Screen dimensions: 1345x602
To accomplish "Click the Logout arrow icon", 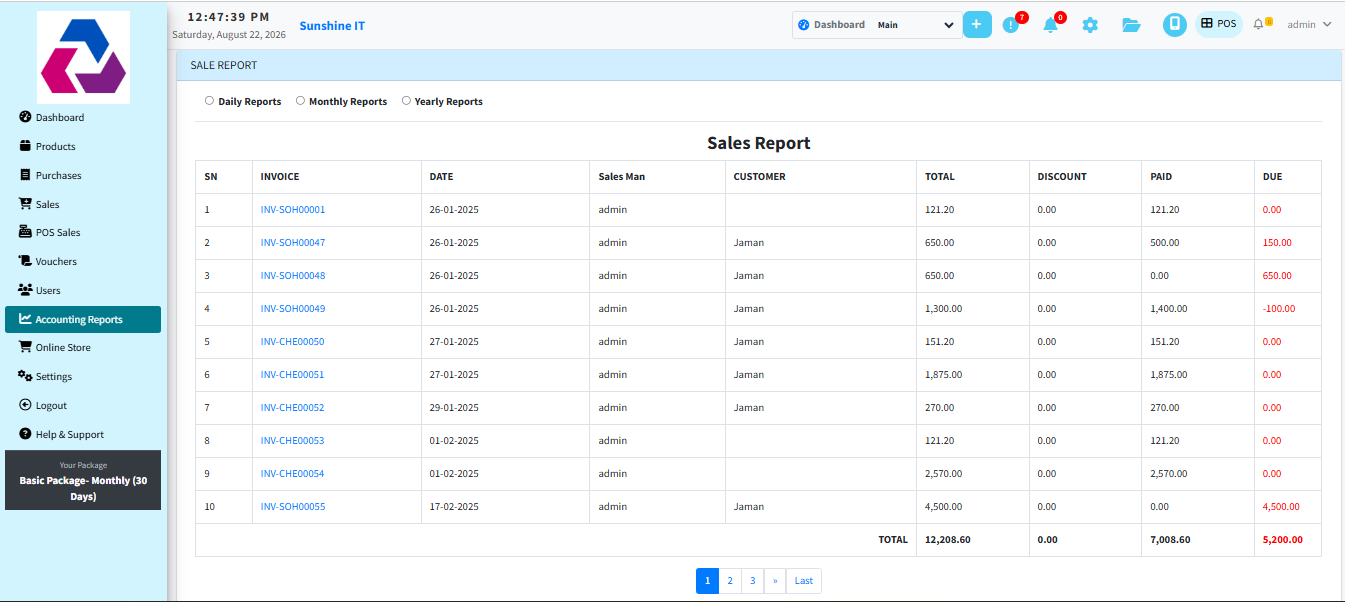I will pos(26,405).
